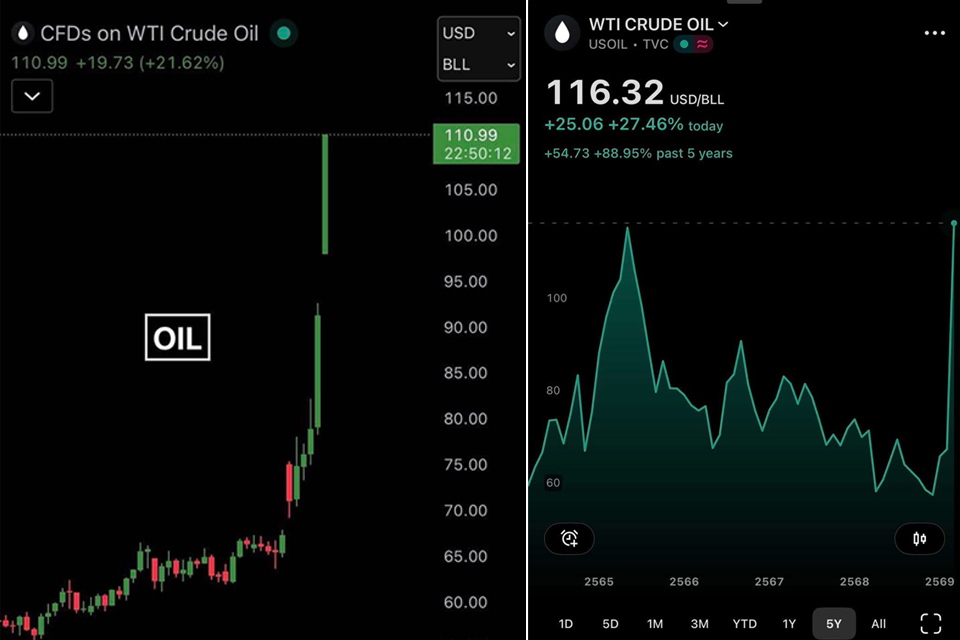960x640 pixels.
Task: Enter fullscreen chart mode
Action: tap(931, 623)
